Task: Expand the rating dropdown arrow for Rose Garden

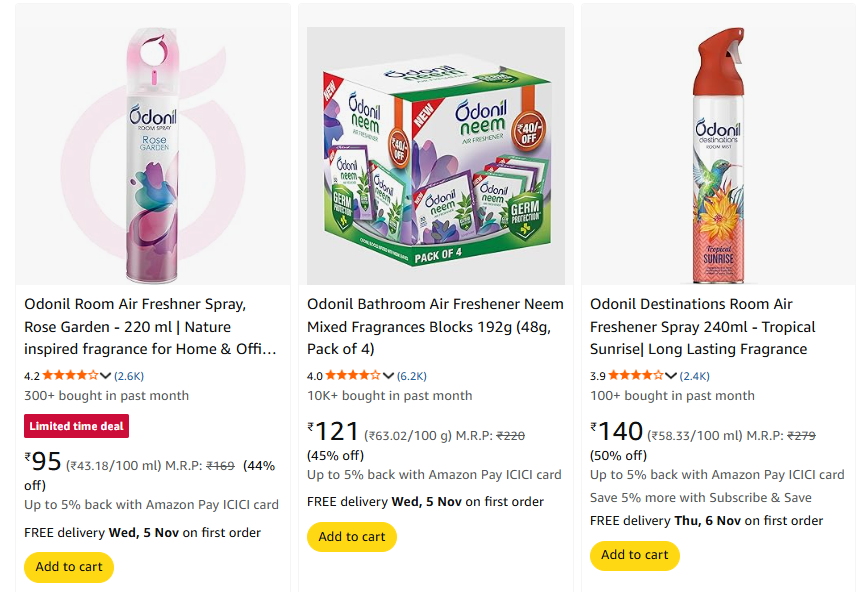Action: (x=106, y=376)
